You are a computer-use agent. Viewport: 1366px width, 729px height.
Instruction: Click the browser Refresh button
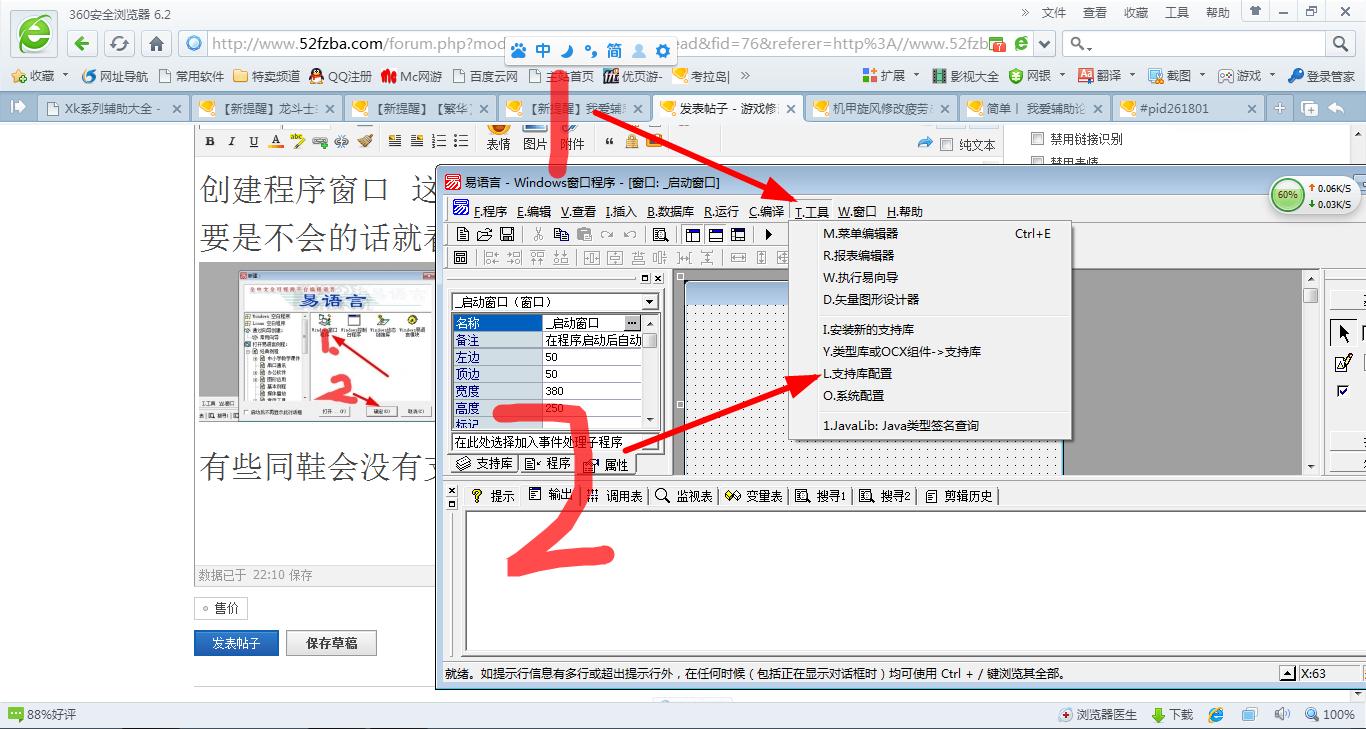119,43
